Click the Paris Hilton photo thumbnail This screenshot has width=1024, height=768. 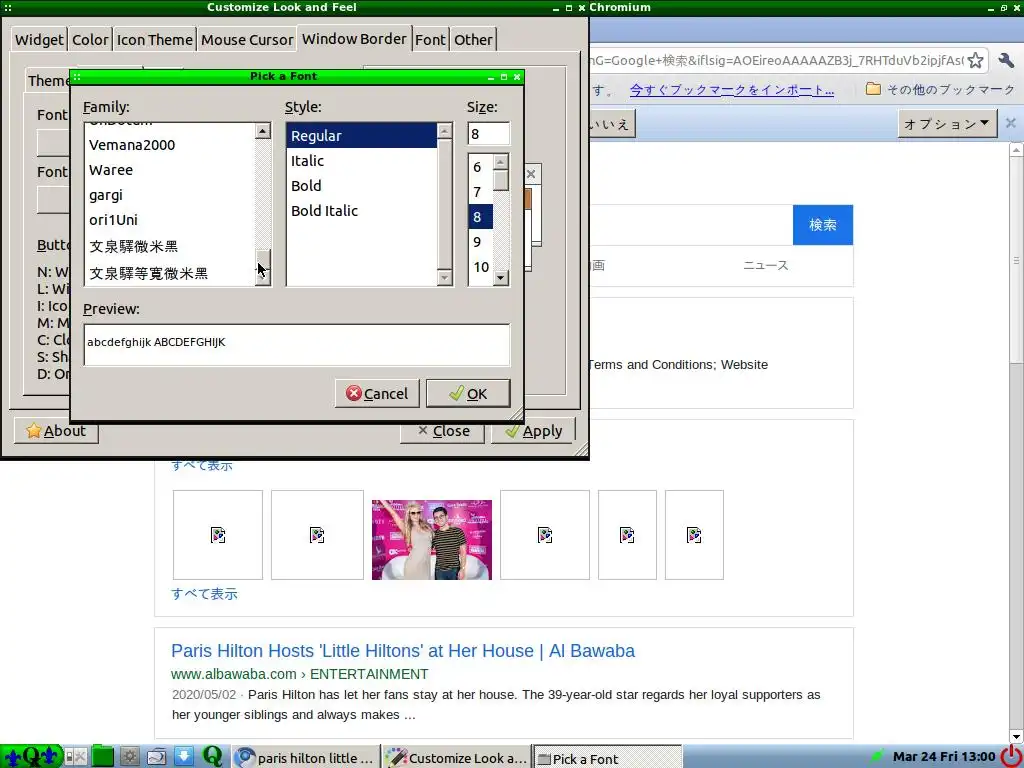pyautogui.click(x=432, y=539)
